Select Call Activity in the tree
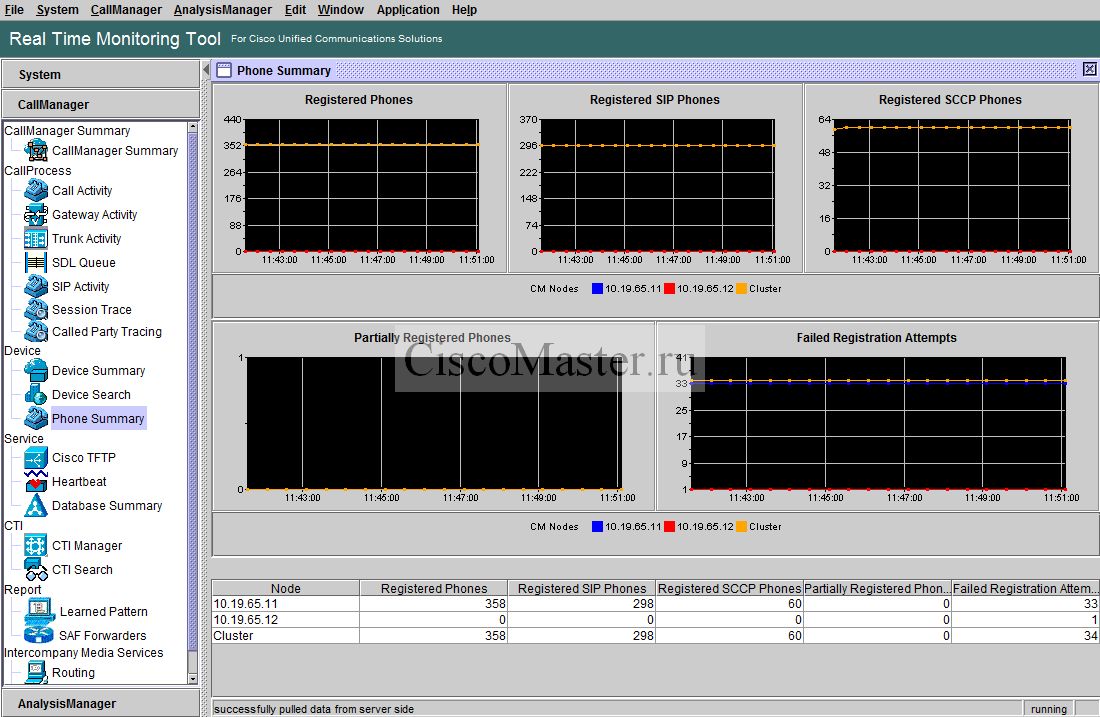The height and width of the screenshot is (717, 1100). tap(82, 191)
